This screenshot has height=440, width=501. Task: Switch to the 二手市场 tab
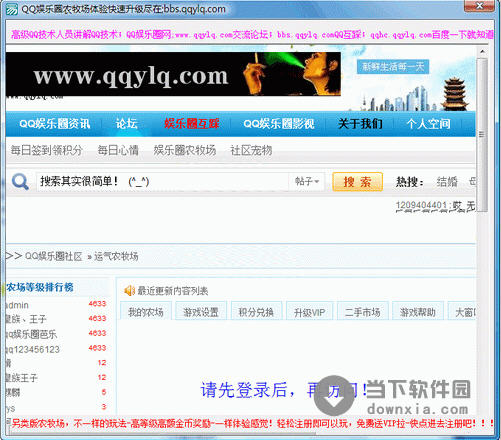363,312
